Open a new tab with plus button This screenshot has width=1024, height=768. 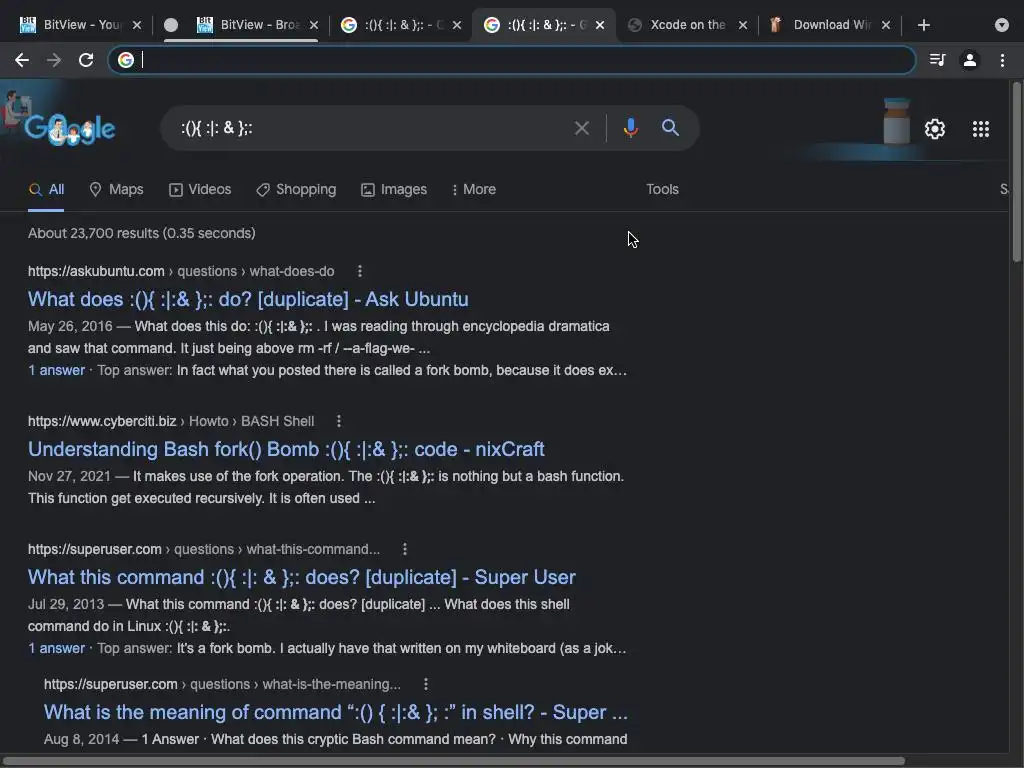coord(923,25)
